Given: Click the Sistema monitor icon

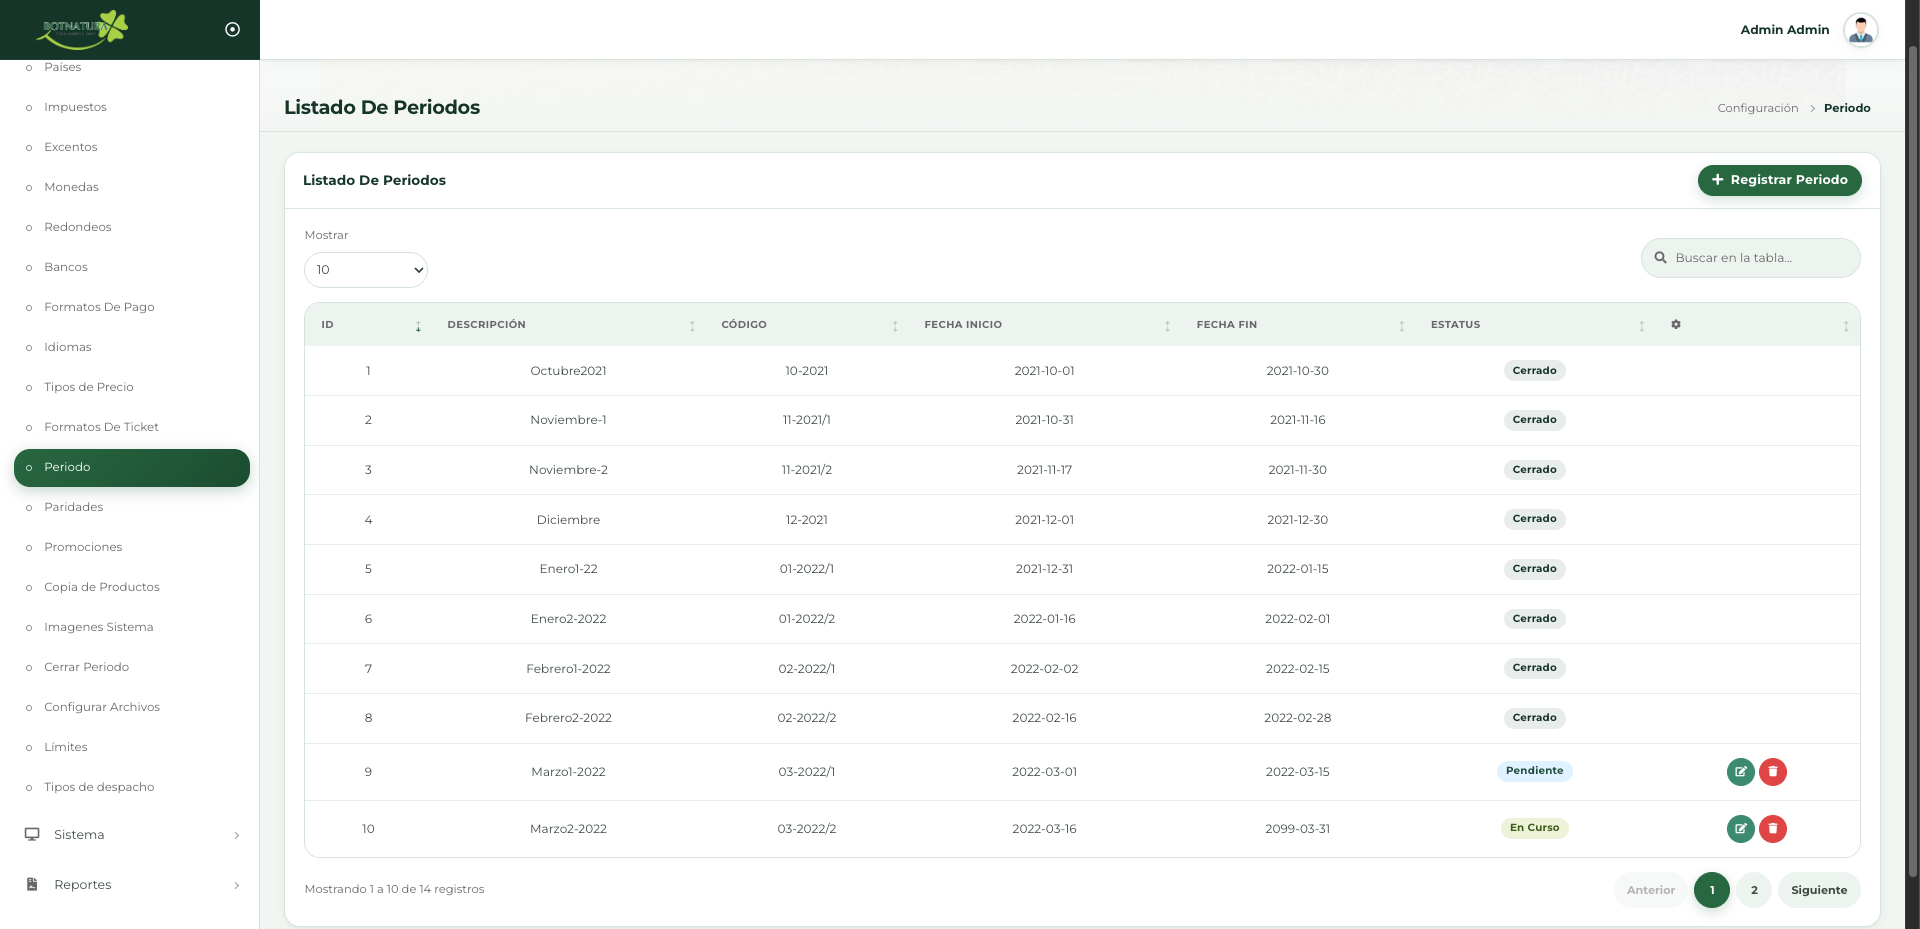Looking at the screenshot, I should tap(32, 834).
